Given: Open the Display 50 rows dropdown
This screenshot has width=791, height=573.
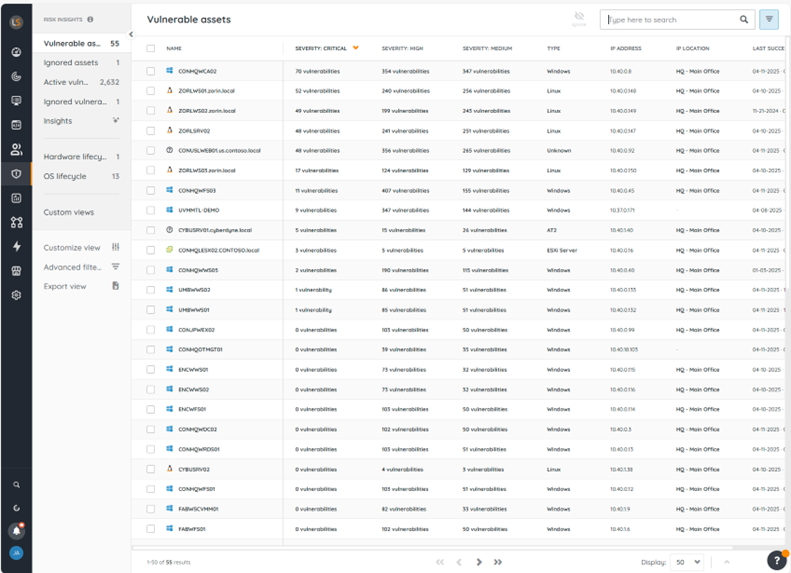Looking at the screenshot, I should click(687, 562).
